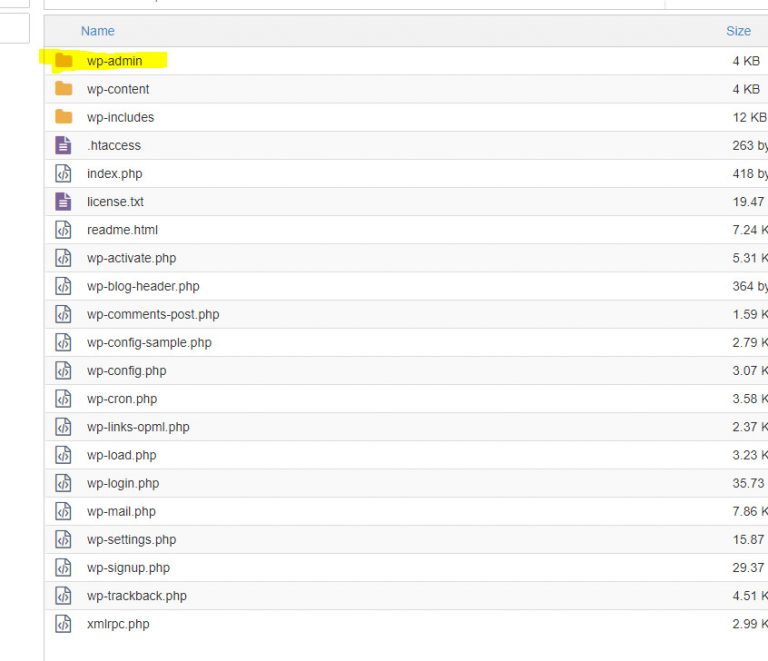Click the 7.86 size cell of wp-mail.php
Screen dimensions: 768x661
[749, 512]
